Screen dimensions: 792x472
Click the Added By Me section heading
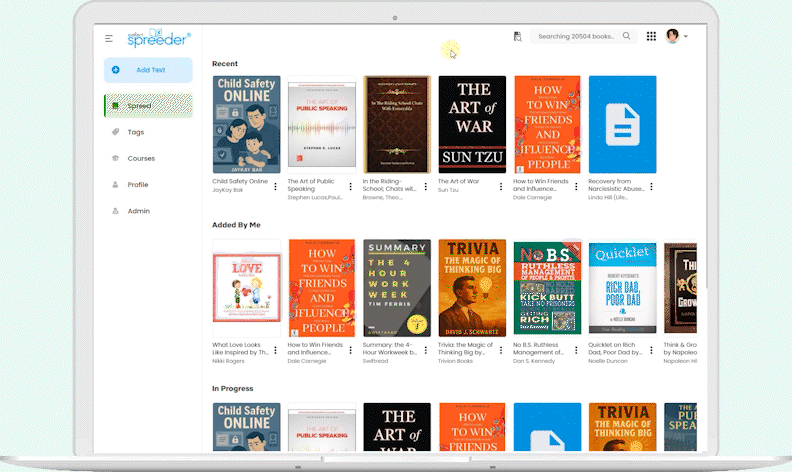coord(236,225)
